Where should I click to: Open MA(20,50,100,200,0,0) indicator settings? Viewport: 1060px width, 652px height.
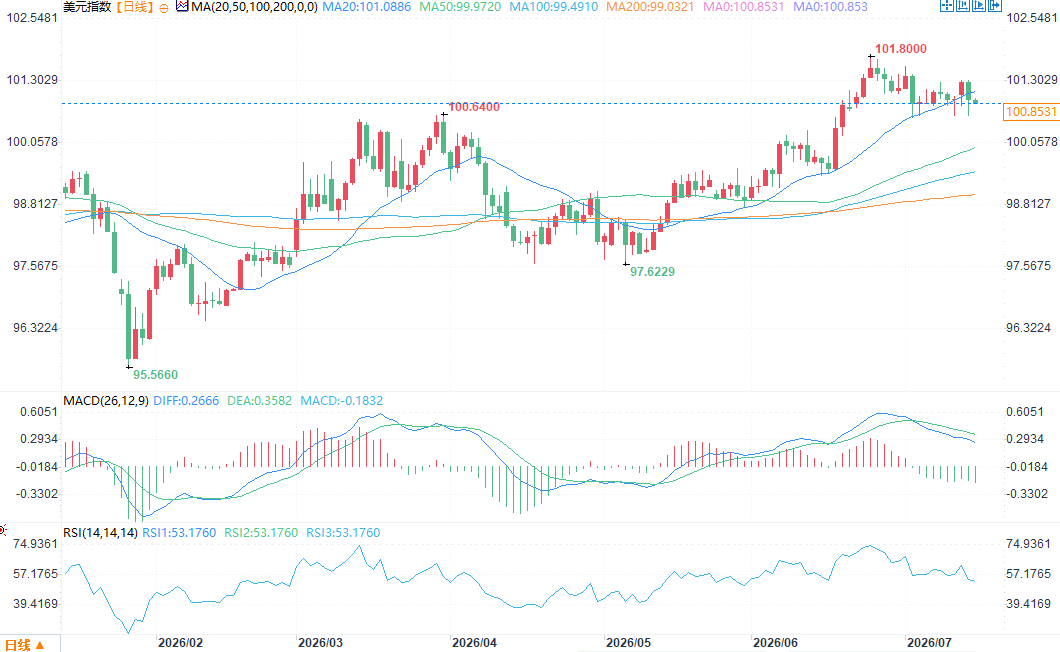[x=254, y=7]
